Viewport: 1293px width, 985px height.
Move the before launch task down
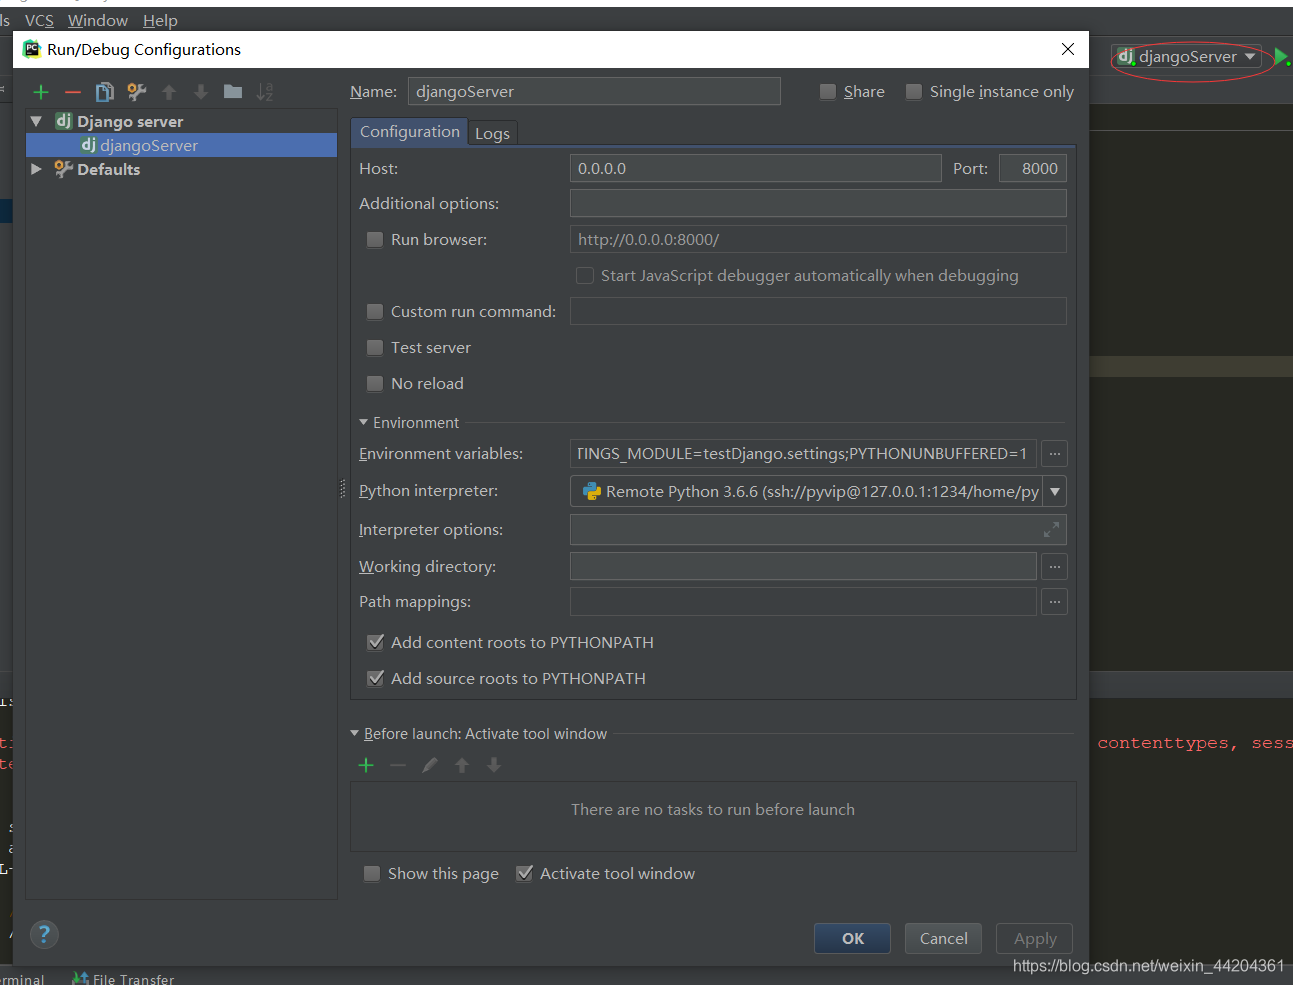(494, 765)
